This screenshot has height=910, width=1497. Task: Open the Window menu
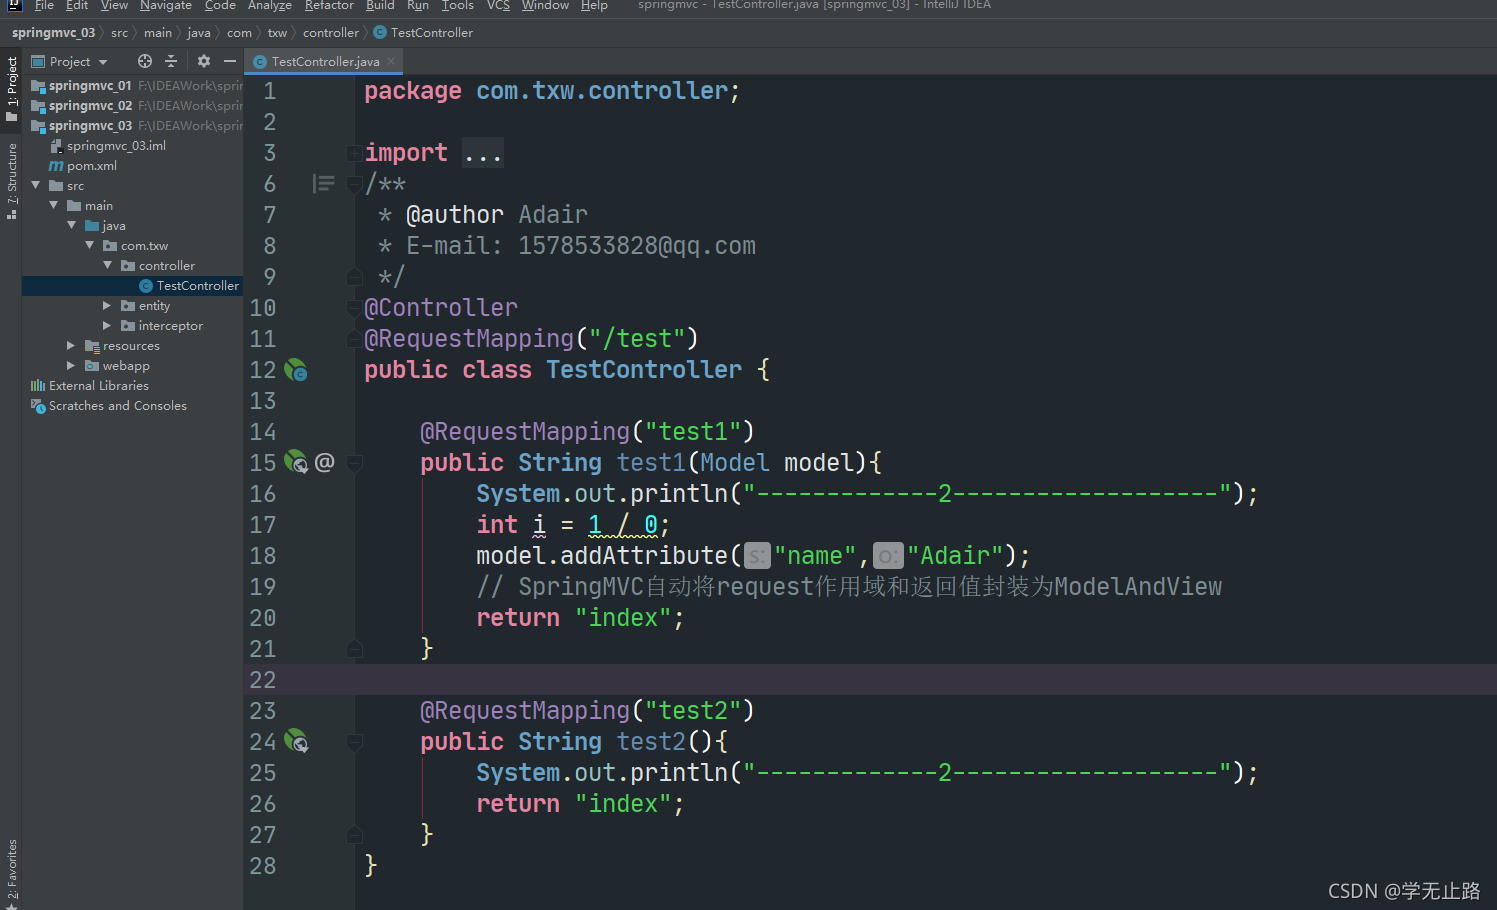pos(545,6)
